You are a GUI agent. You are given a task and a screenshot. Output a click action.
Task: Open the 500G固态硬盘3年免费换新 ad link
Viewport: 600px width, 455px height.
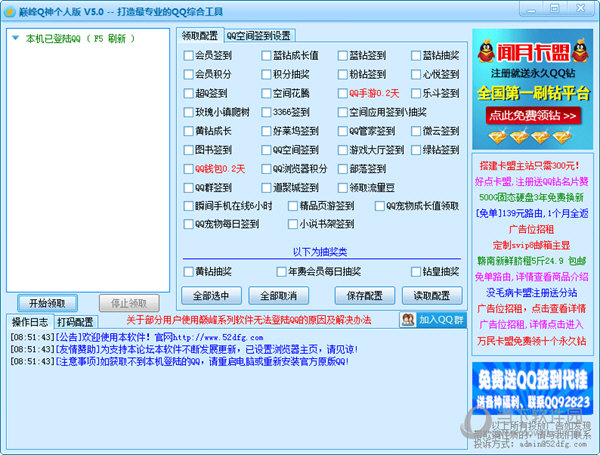tap(532, 197)
